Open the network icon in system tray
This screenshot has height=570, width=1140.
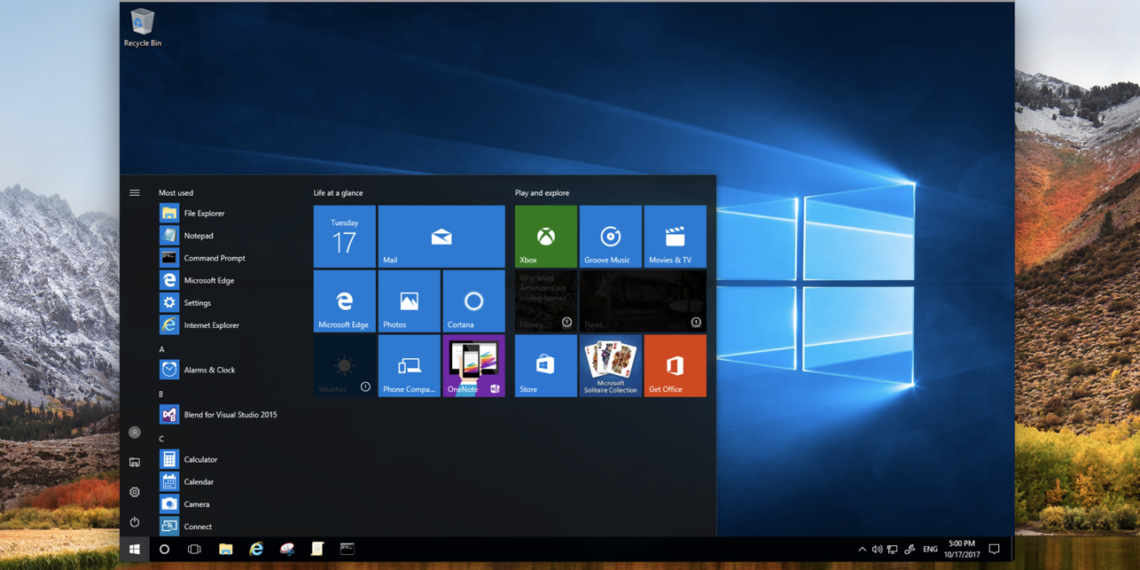pos(894,550)
